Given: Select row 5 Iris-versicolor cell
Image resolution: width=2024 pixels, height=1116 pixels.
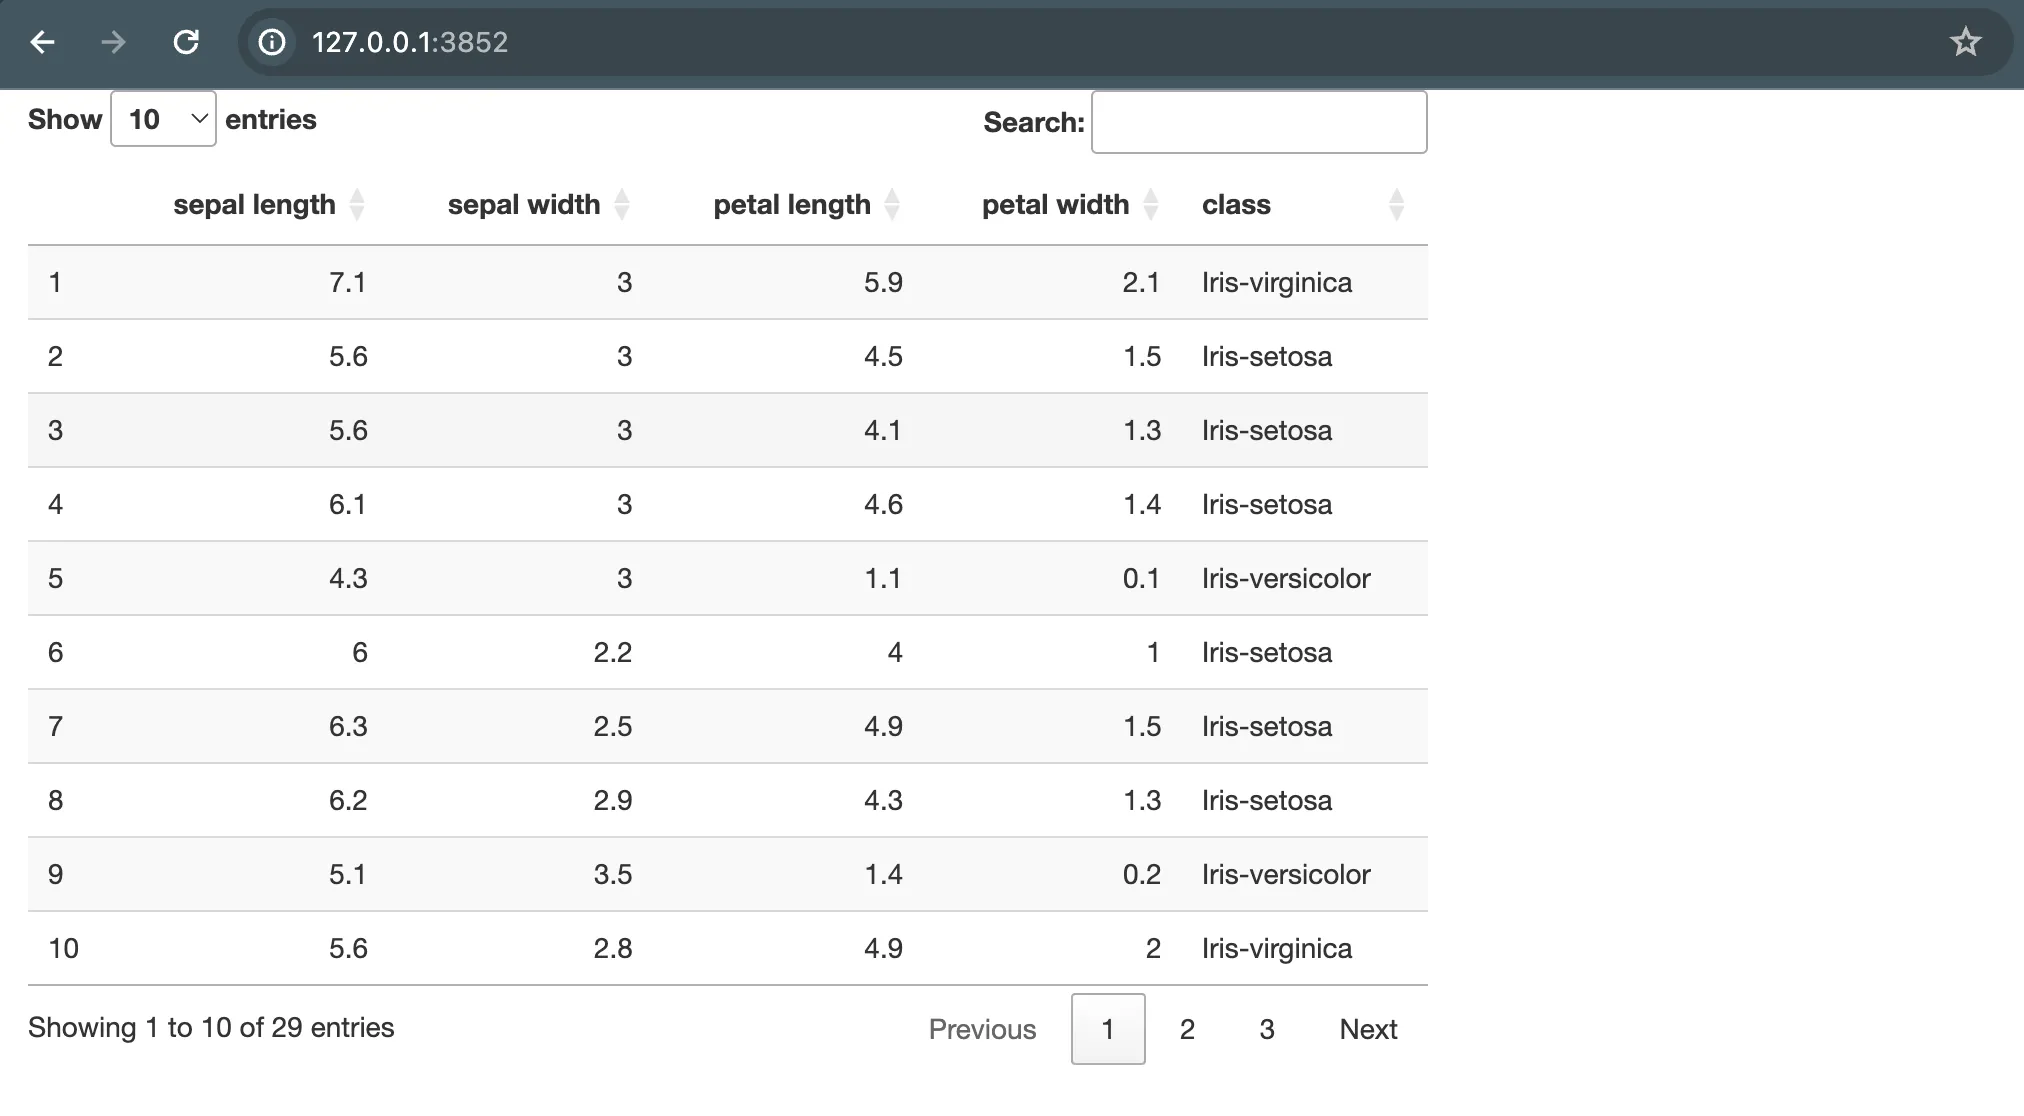Looking at the screenshot, I should click(1286, 578).
